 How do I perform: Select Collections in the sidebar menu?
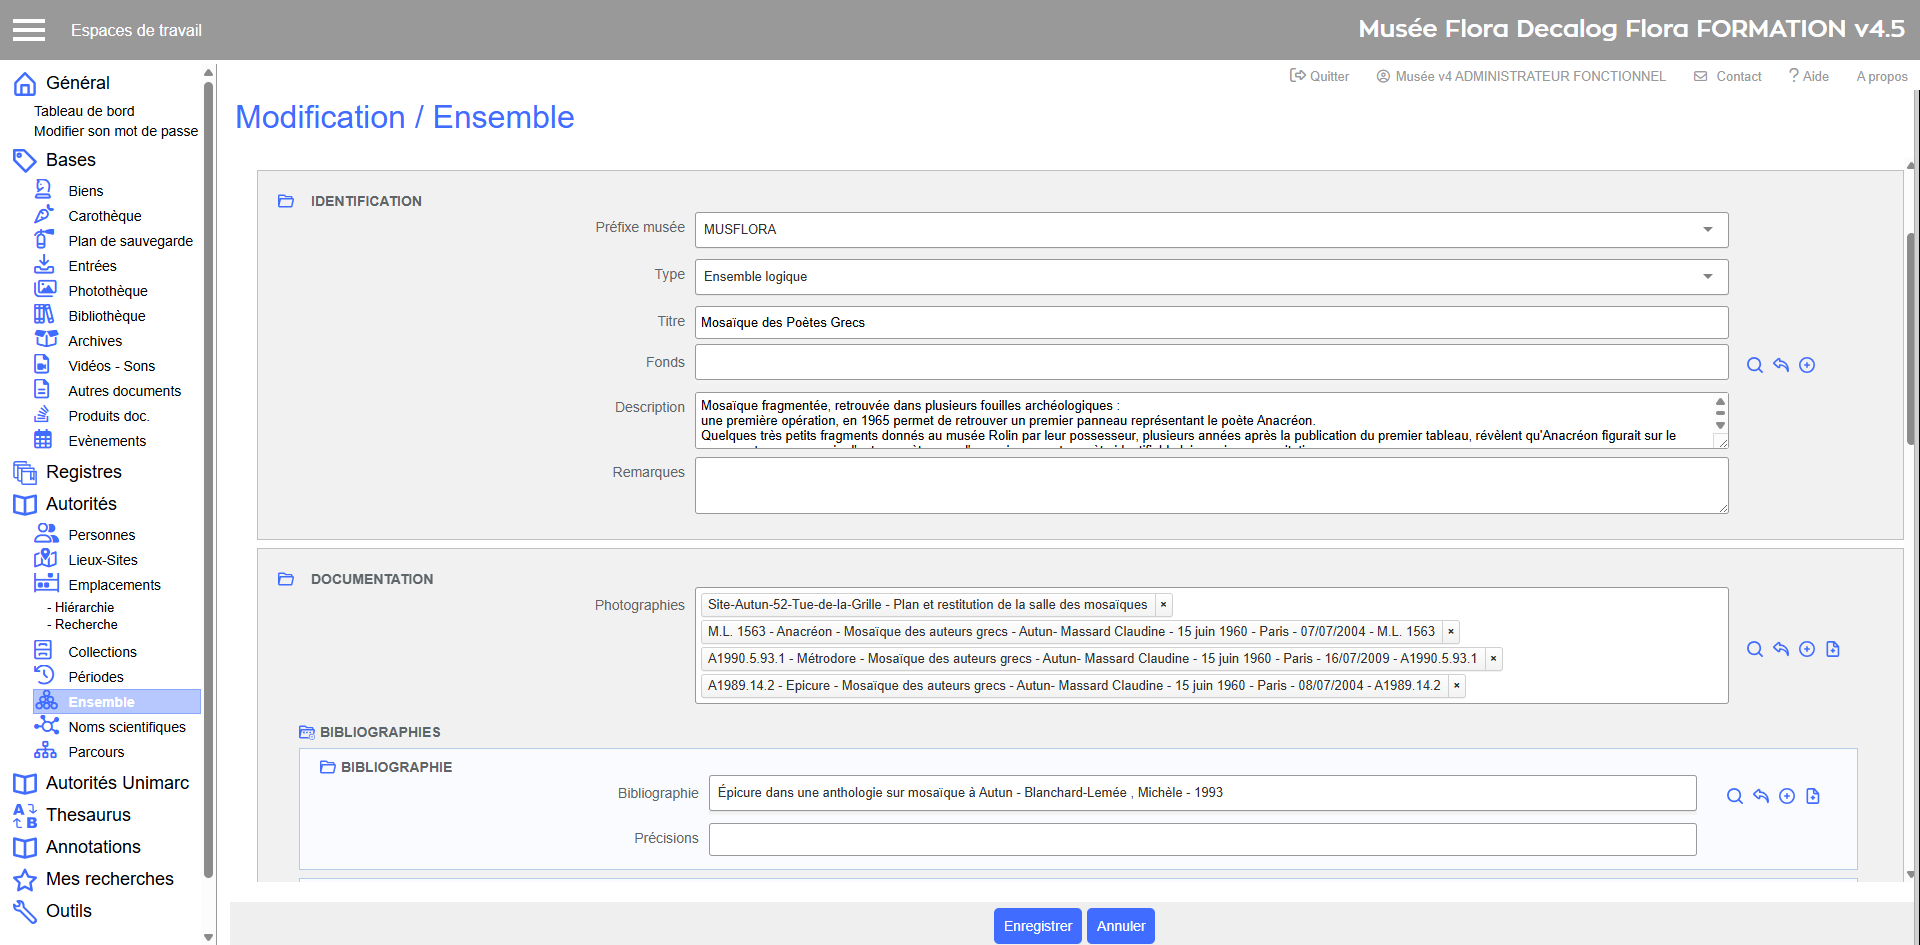click(x=102, y=652)
